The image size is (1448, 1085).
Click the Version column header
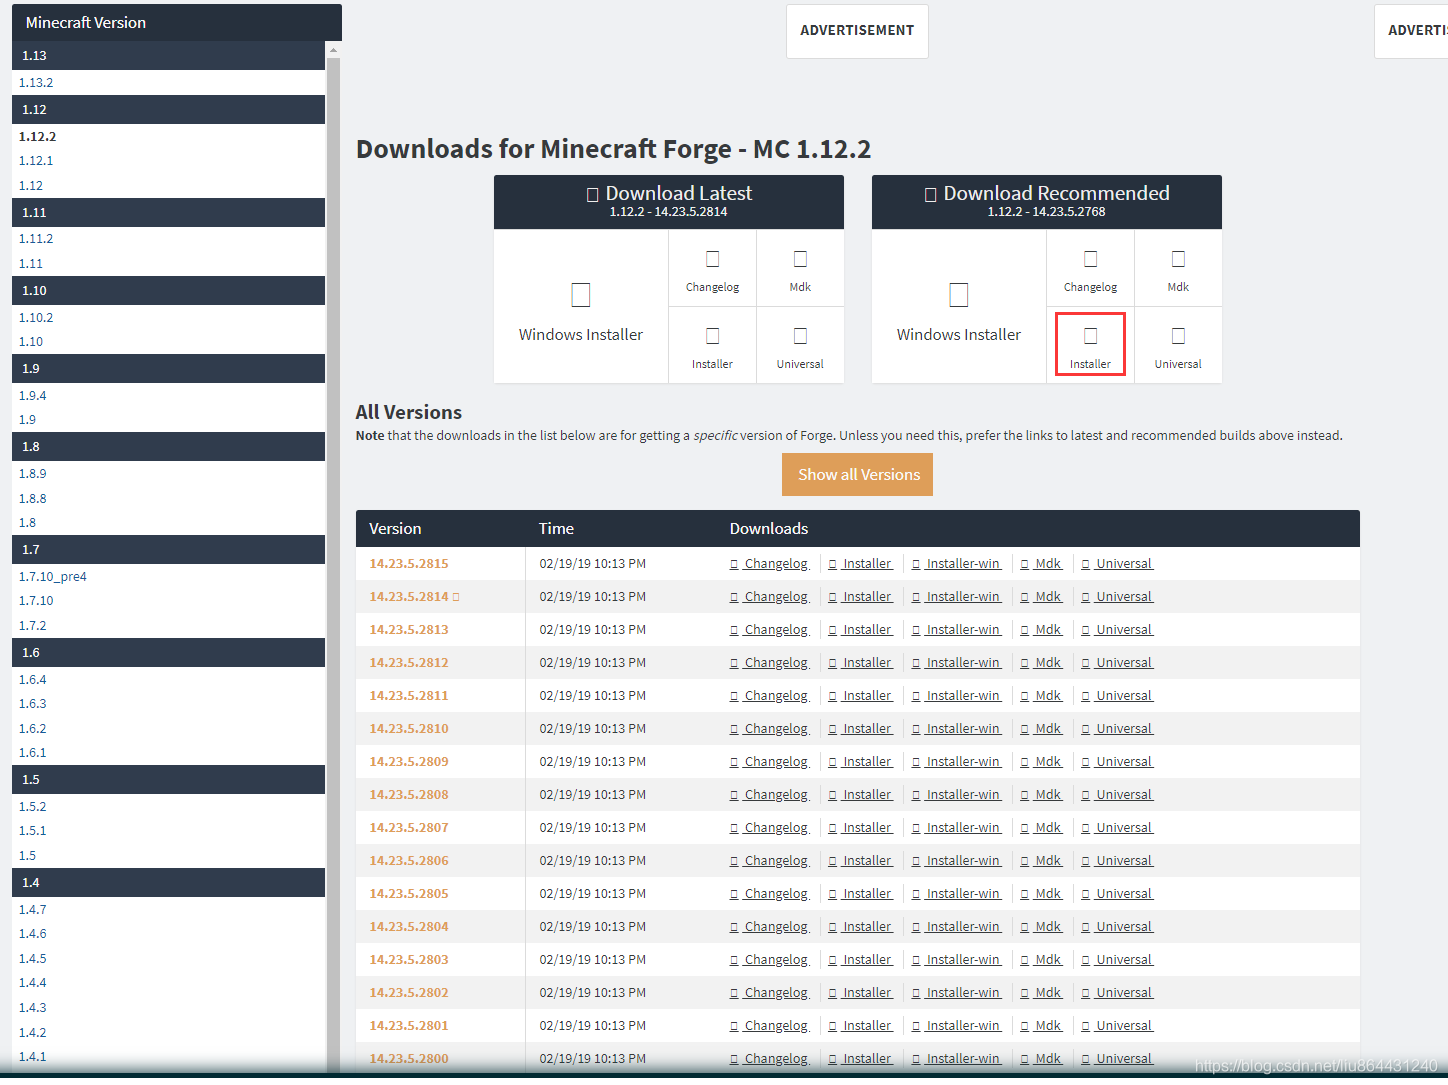pyautogui.click(x=395, y=529)
